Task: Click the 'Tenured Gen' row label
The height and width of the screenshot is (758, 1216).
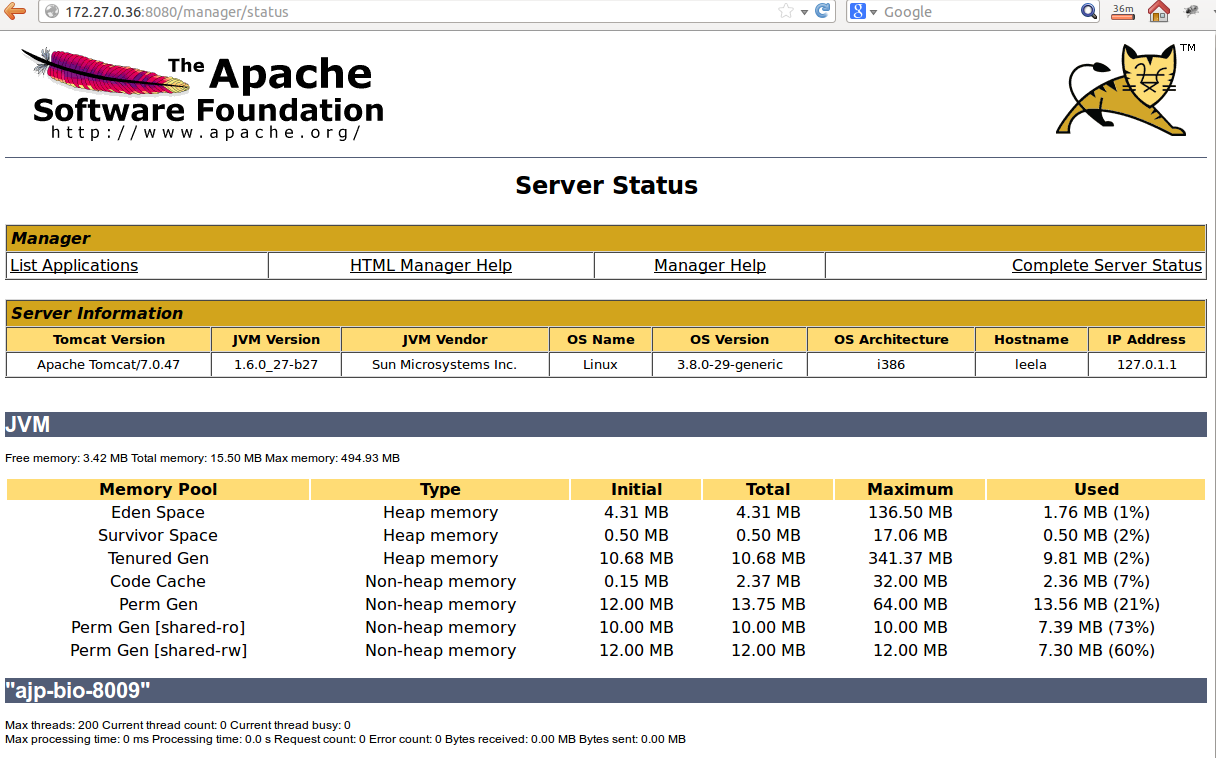Action: 158,558
